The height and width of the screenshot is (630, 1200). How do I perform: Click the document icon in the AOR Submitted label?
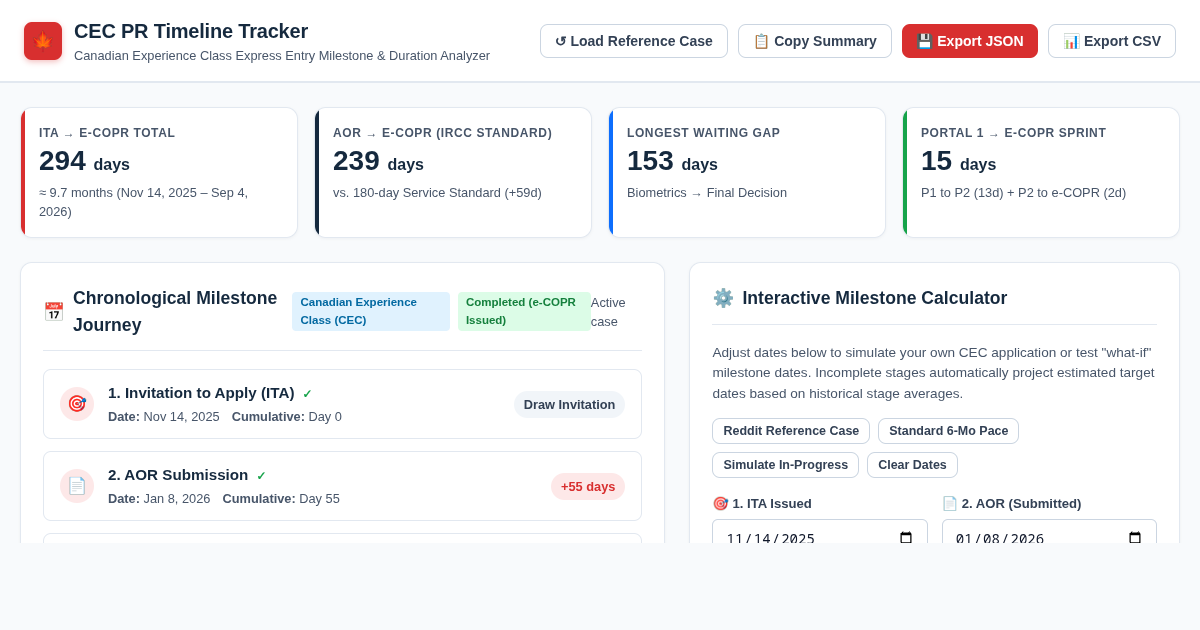[950, 503]
